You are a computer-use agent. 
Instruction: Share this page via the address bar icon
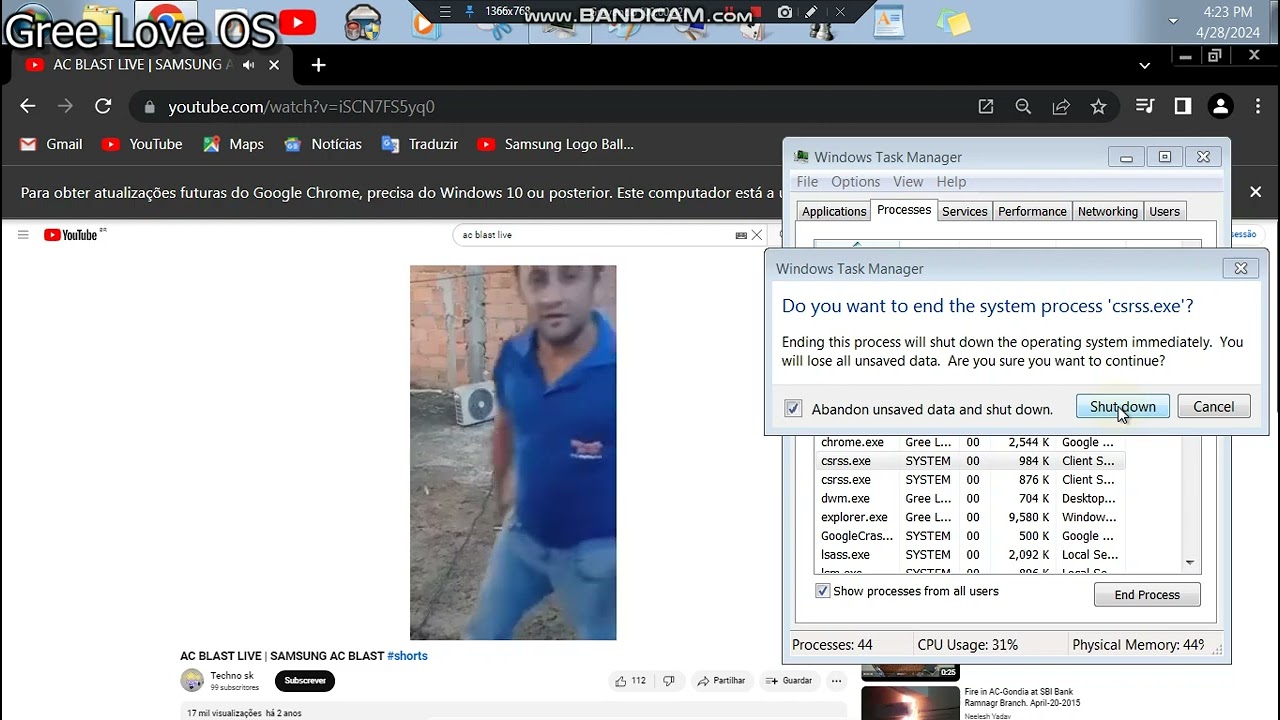pos(1061,106)
